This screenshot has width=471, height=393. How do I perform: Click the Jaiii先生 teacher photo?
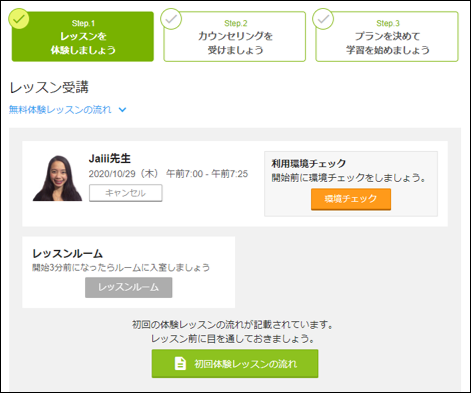tap(57, 178)
